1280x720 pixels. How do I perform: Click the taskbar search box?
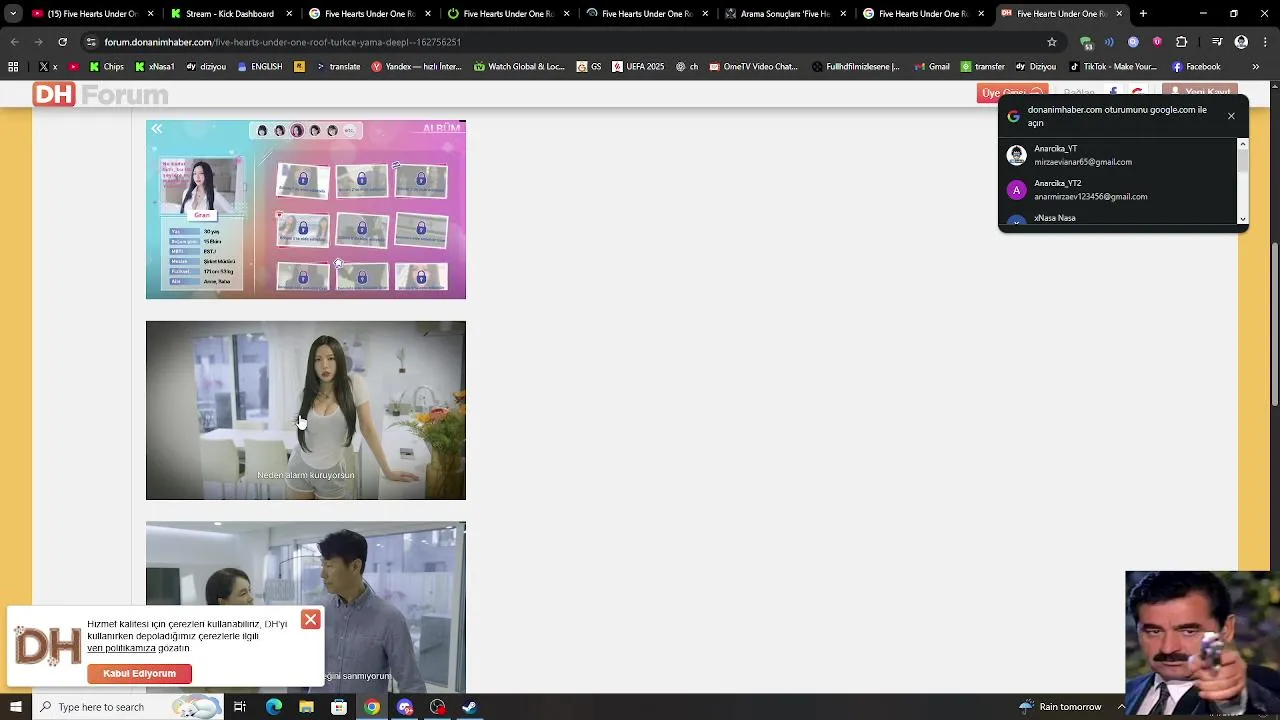[130, 707]
